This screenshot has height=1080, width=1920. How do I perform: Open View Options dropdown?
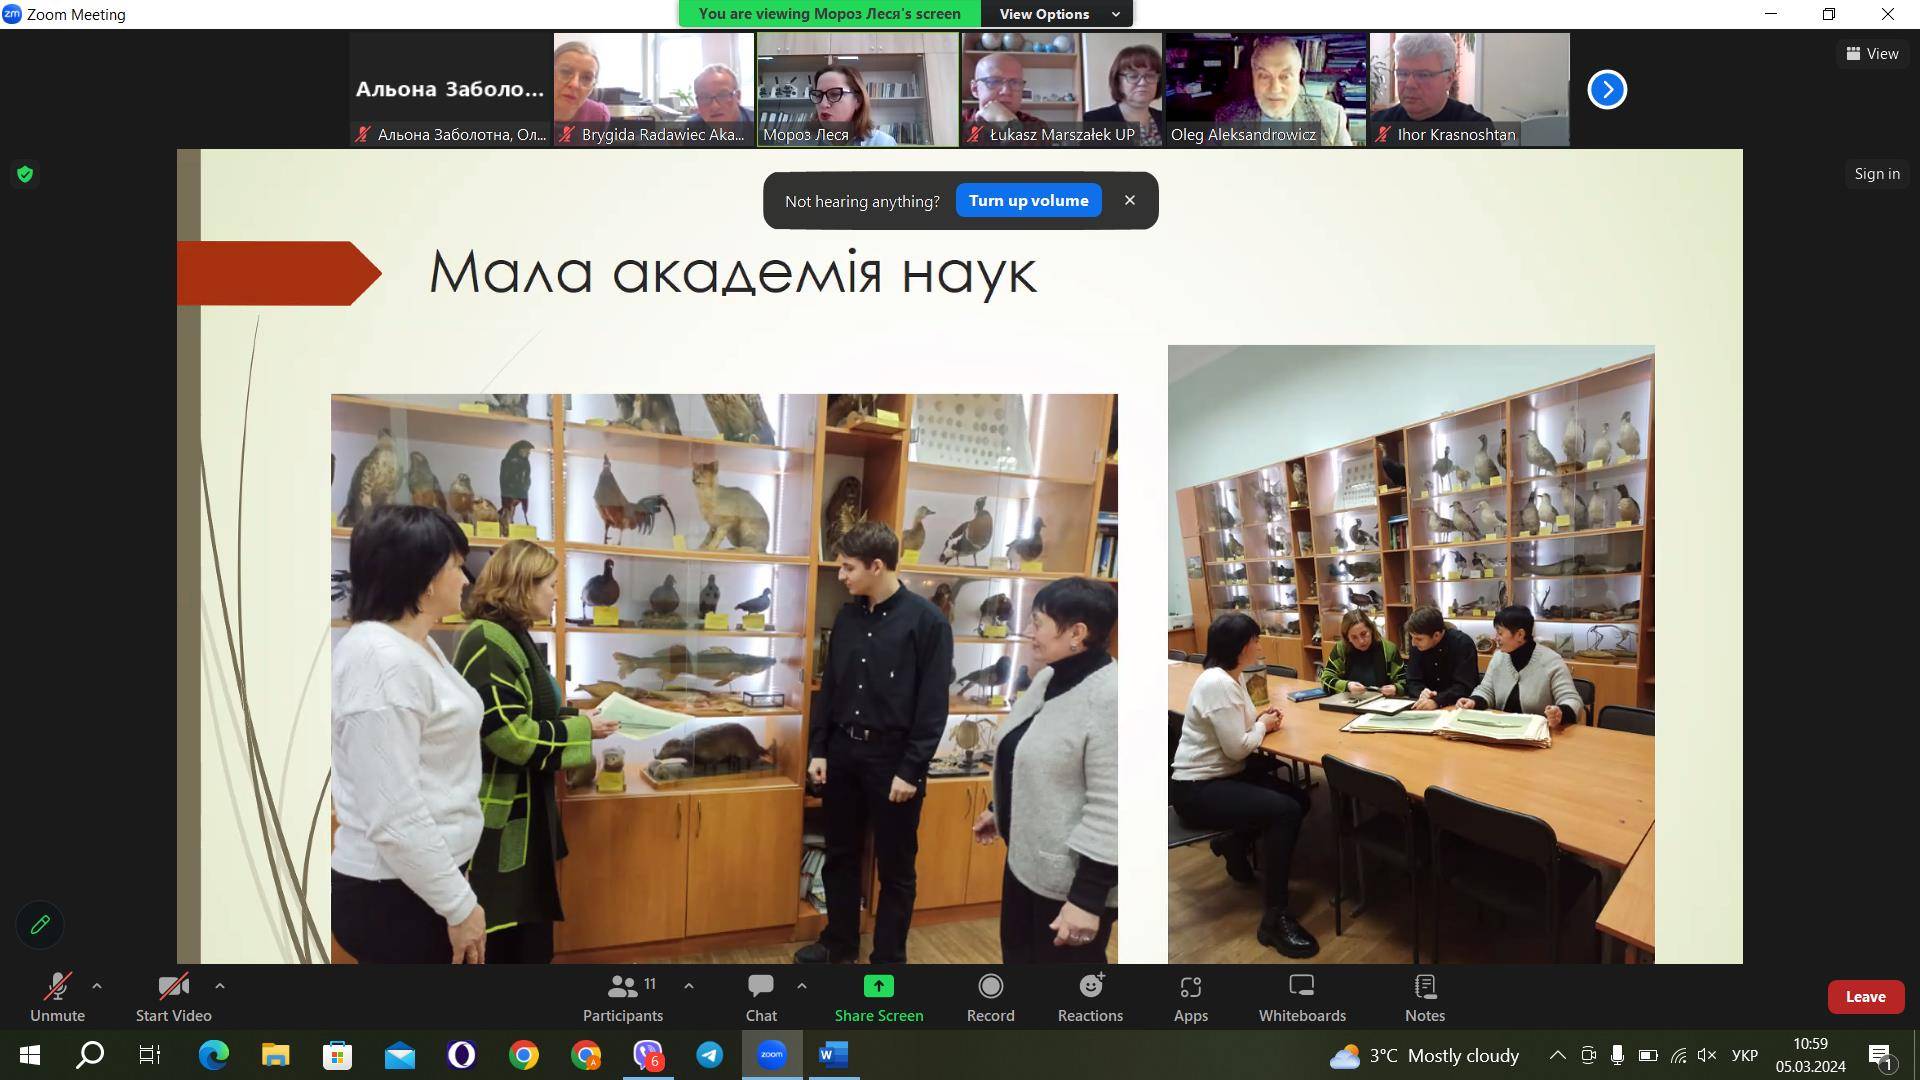pos(1058,14)
